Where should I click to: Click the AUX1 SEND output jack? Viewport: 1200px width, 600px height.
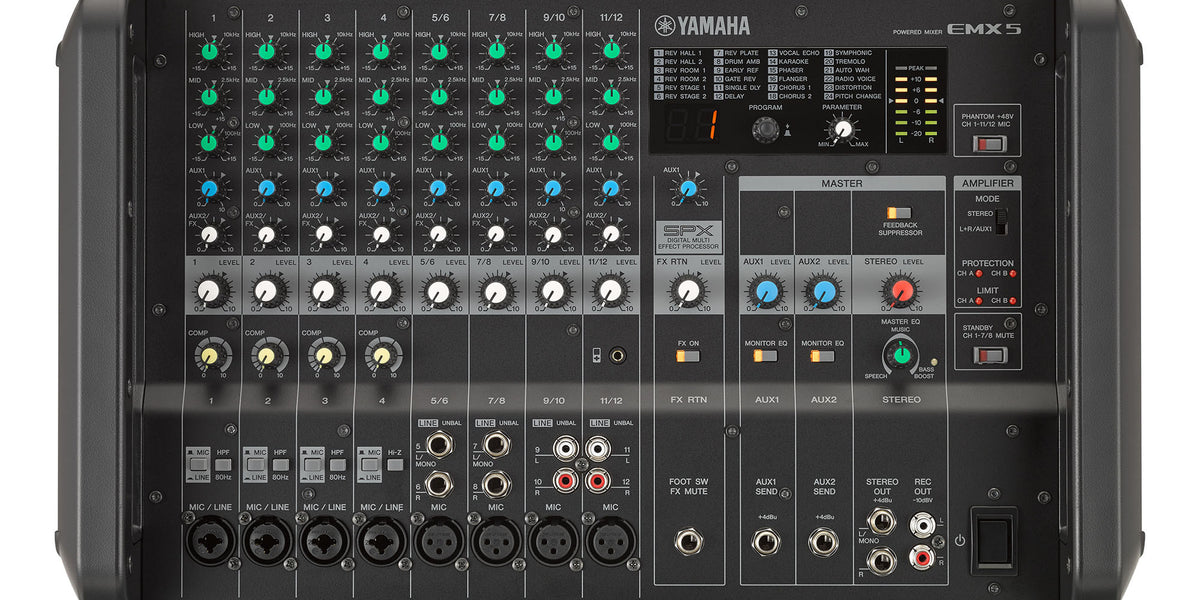coord(766,543)
